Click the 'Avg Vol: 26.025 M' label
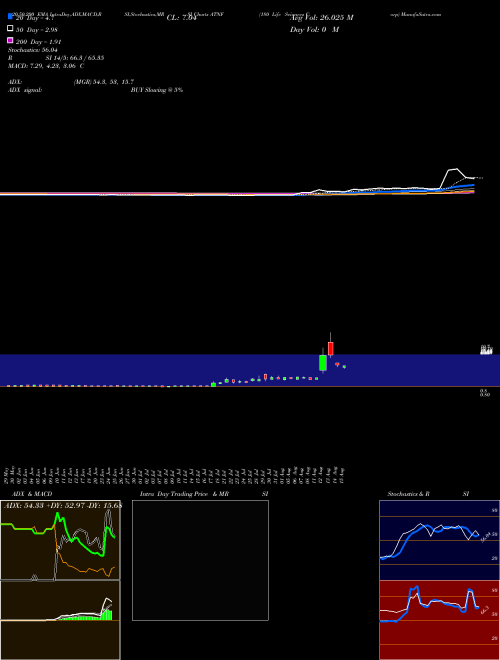This screenshot has height=660, width=500. point(322,18)
